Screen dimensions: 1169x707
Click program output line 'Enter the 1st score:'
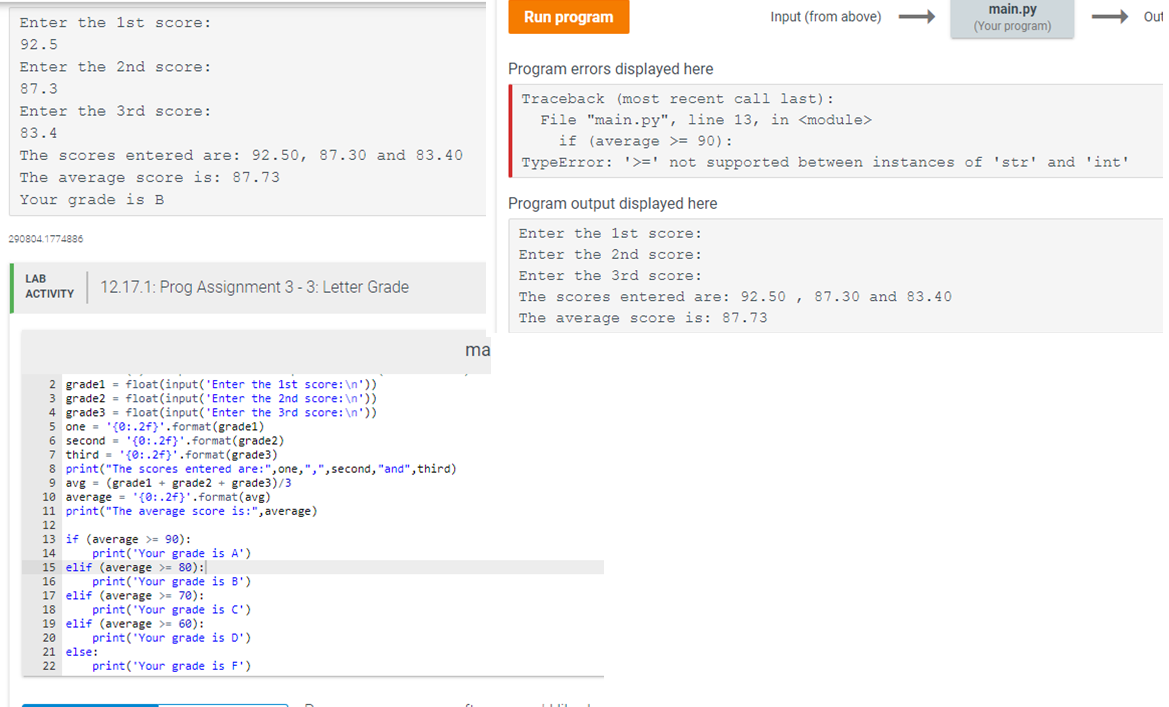coord(610,233)
